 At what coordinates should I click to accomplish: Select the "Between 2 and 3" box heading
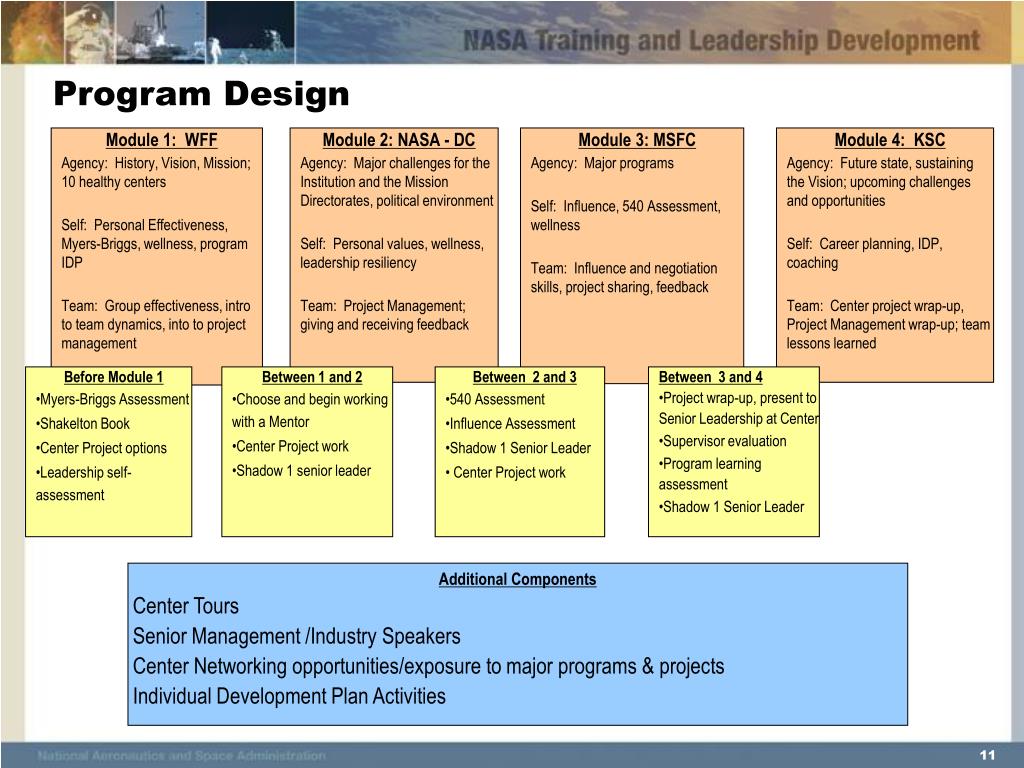524,377
